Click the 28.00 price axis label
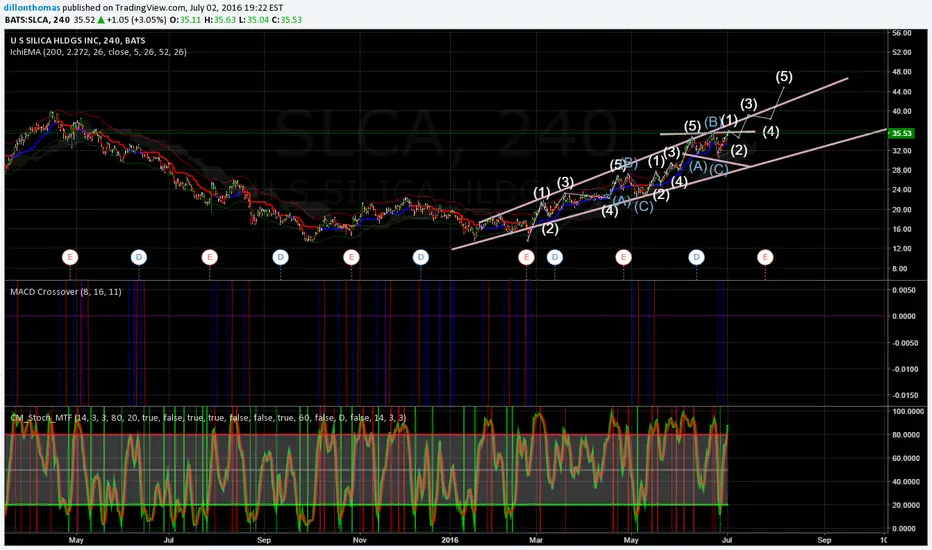The image size is (932, 550). (902, 170)
